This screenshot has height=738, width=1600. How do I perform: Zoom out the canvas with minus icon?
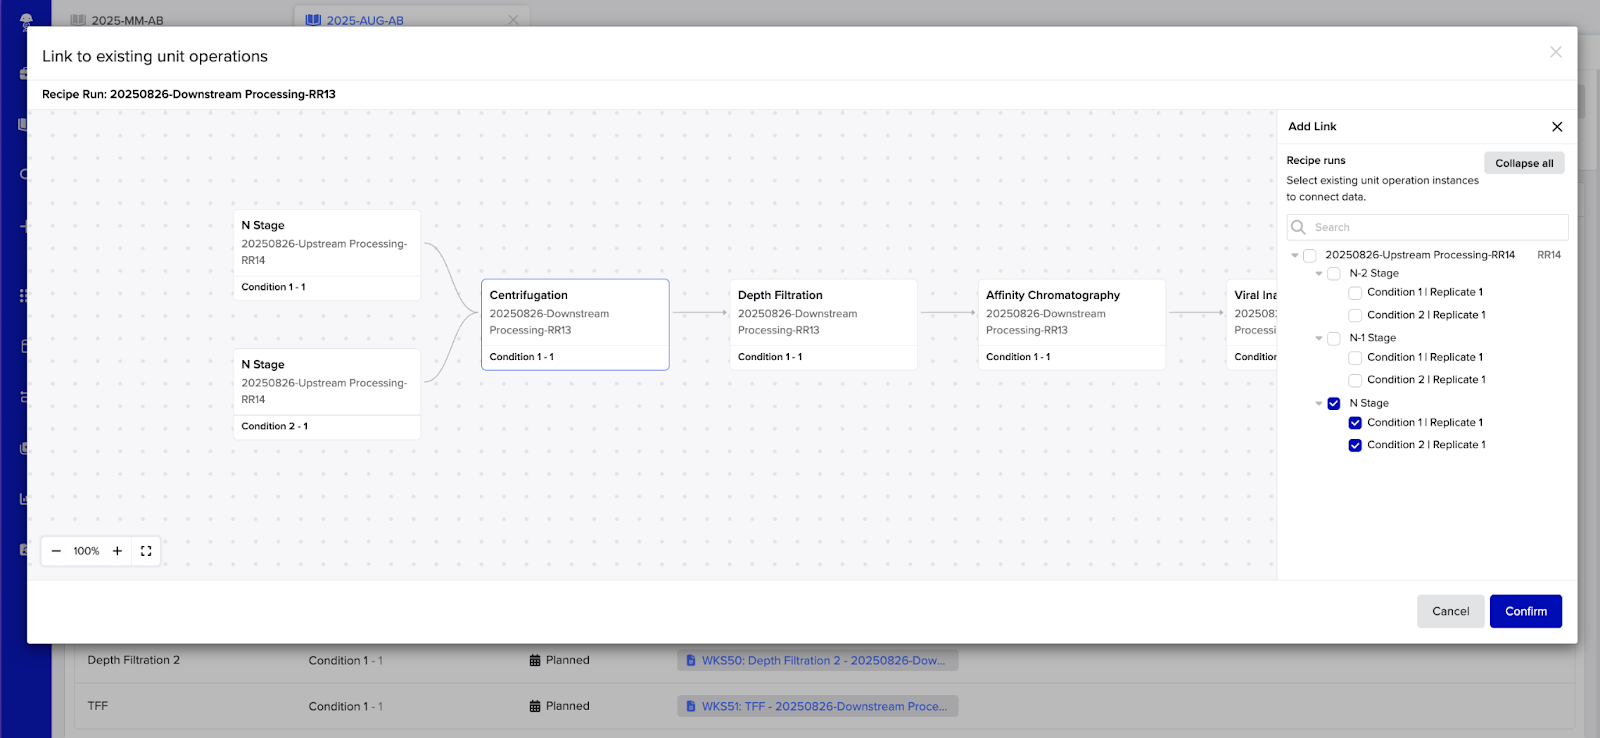[x=56, y=551]
